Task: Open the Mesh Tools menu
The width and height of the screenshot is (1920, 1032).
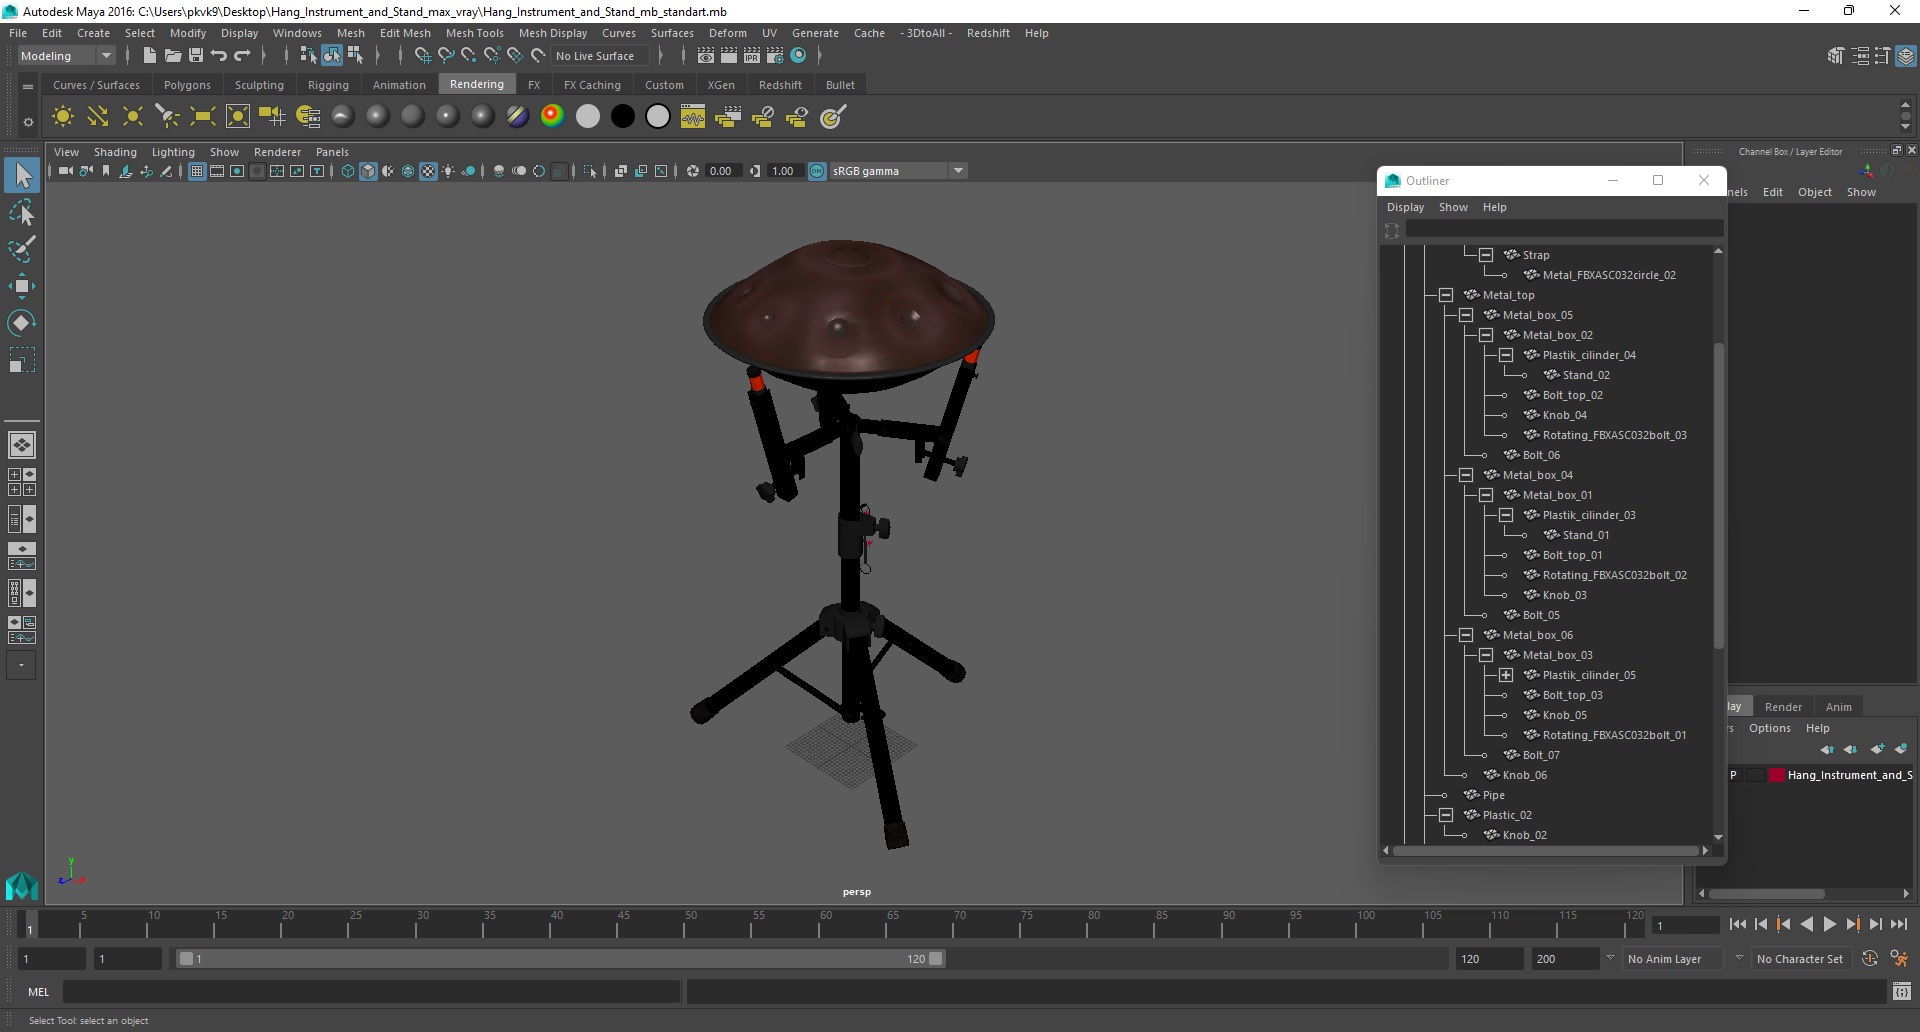Action: pos(474,33)
